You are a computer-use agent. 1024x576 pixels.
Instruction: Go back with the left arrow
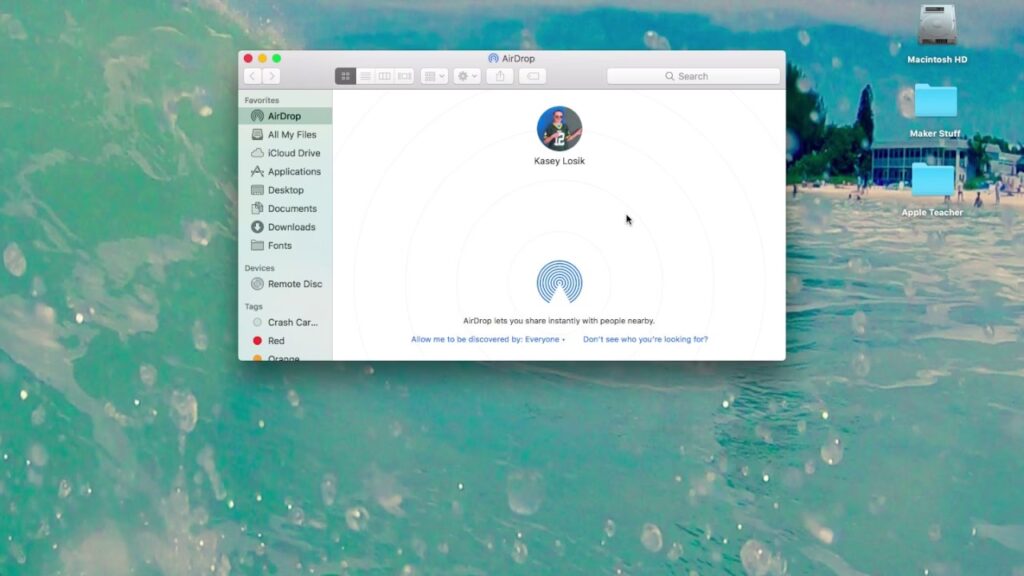[253, 76]
